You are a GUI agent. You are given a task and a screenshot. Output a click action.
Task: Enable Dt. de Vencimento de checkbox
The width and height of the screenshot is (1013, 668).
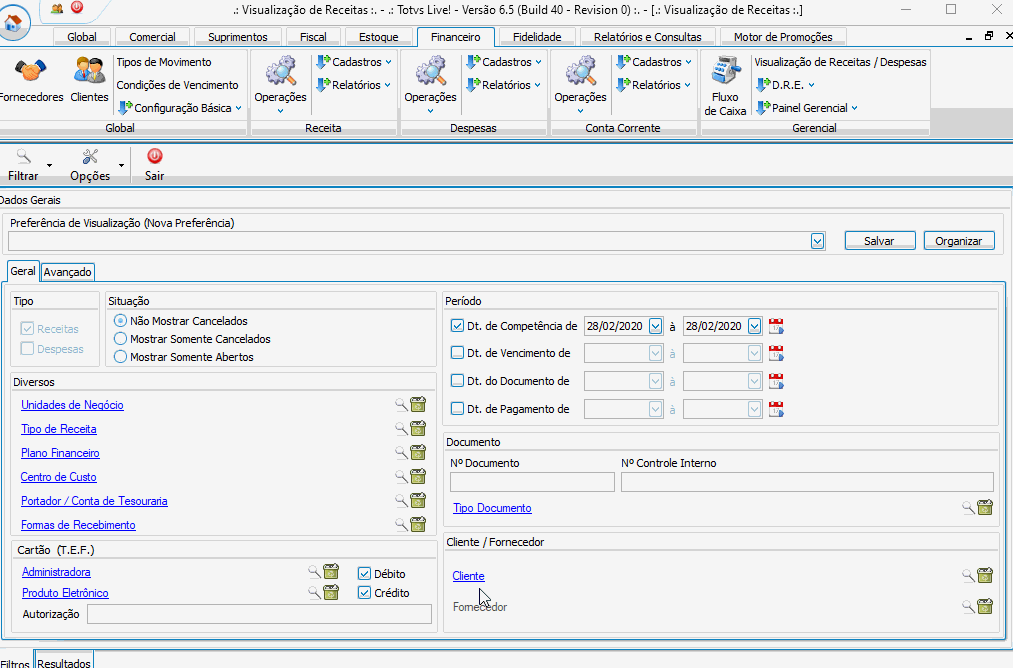click(x=457, y=353)
